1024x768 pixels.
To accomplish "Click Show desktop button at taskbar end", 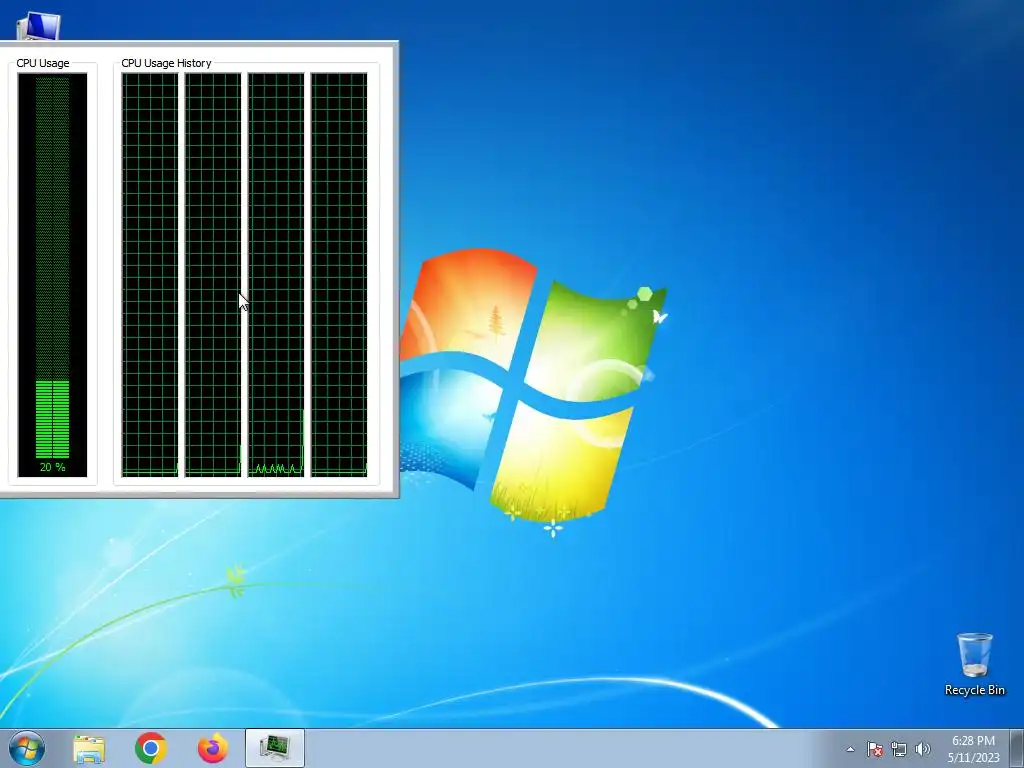I will pyautogui.click(x=1017, y=748).
